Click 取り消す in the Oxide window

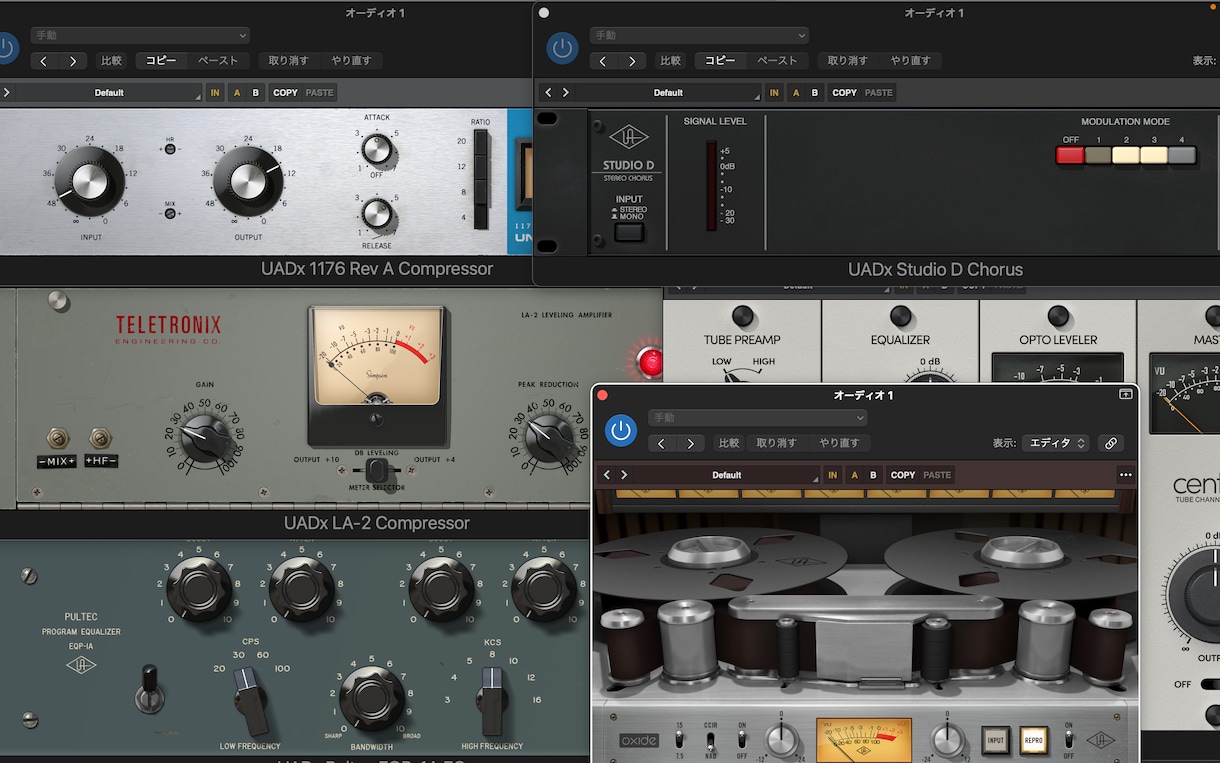(776, 443)
